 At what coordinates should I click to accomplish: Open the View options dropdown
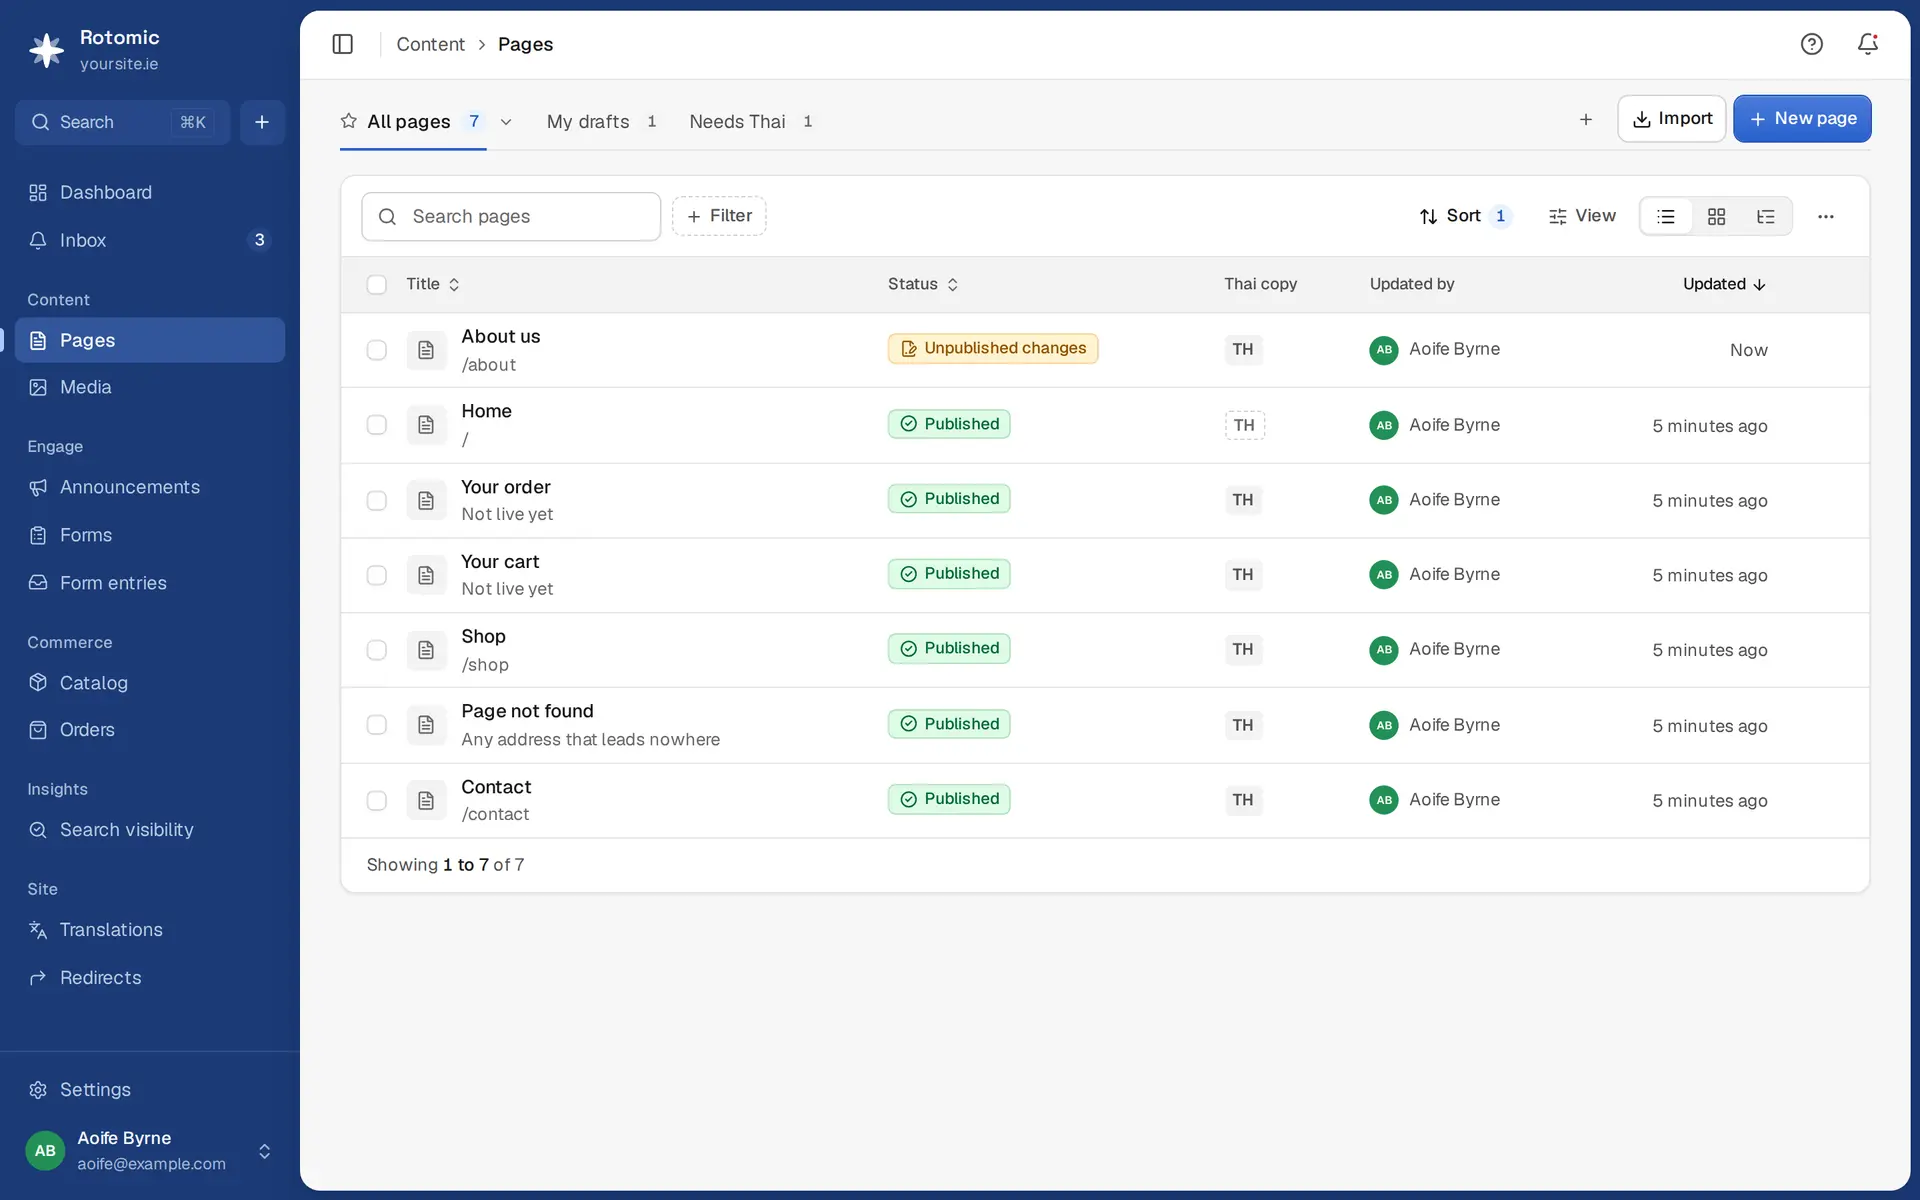1582,216
